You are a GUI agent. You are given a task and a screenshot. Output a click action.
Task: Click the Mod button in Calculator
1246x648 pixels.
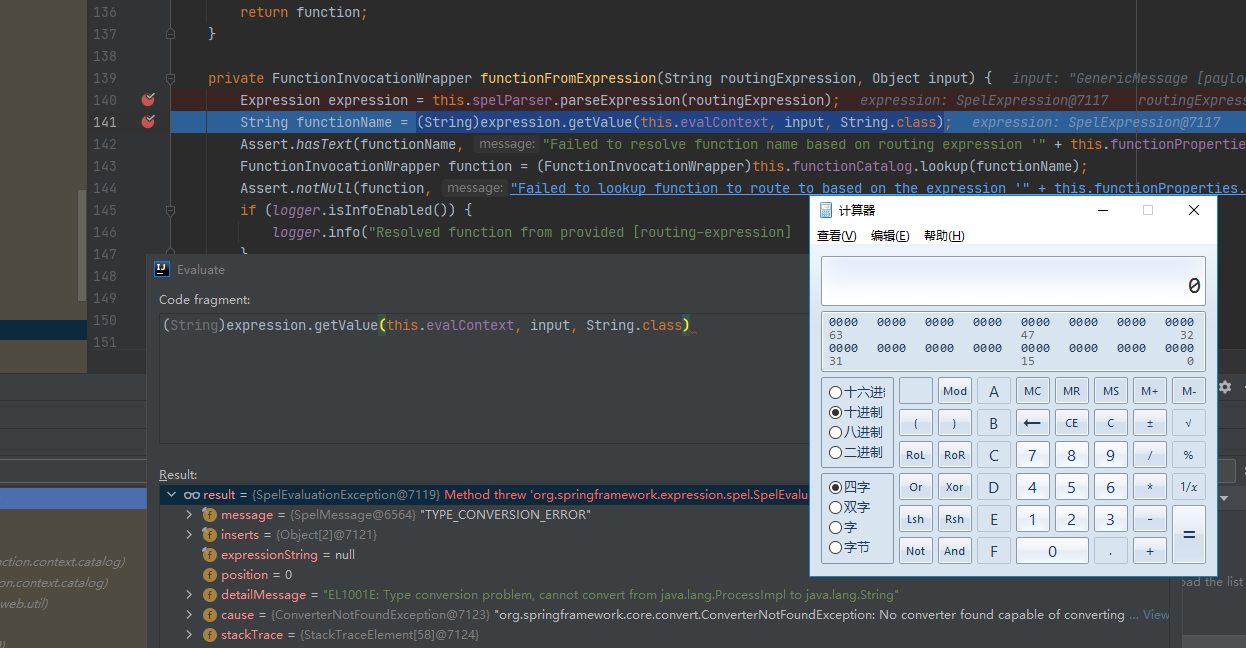tap(955, 391)
